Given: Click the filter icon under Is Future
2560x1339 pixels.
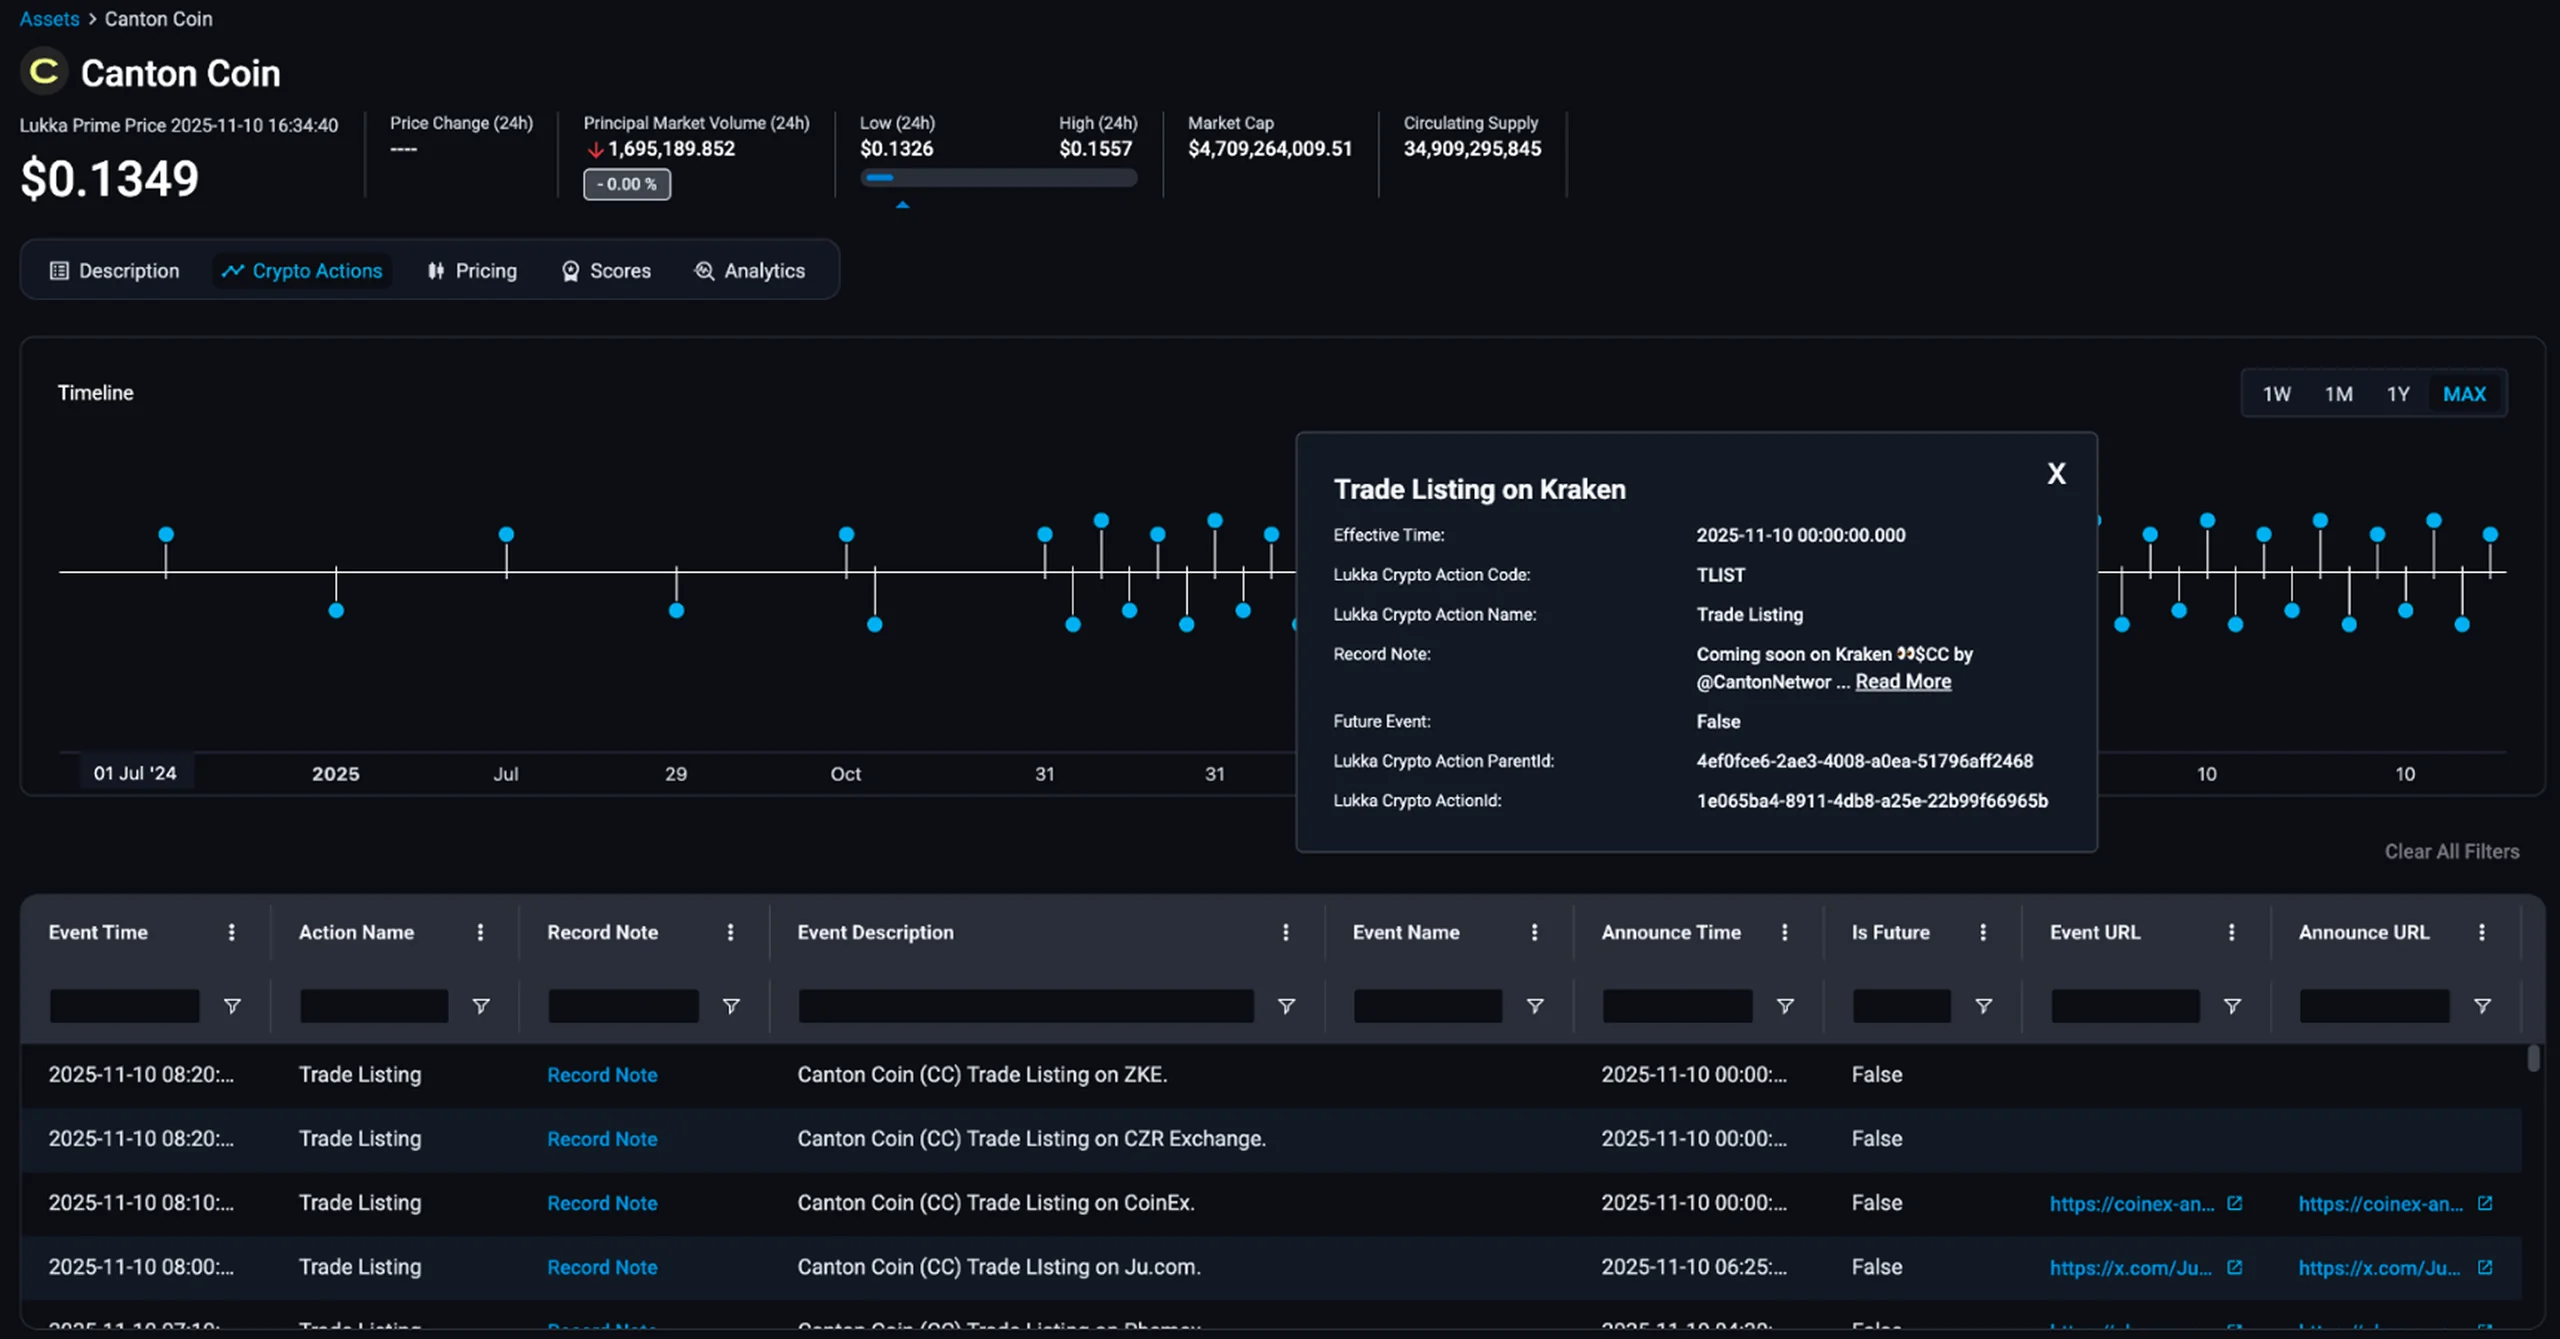Looking at the screenshot, I should (x=1984, y=1006).
